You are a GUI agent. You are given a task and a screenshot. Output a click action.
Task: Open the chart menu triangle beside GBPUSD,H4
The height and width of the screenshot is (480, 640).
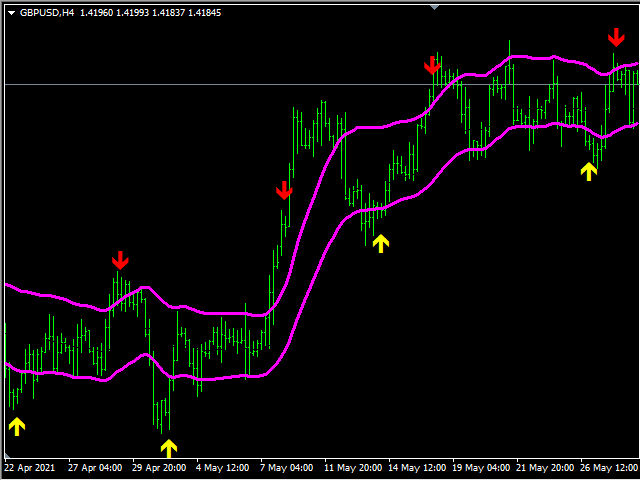pyautogui.click(x=11, y=13)
